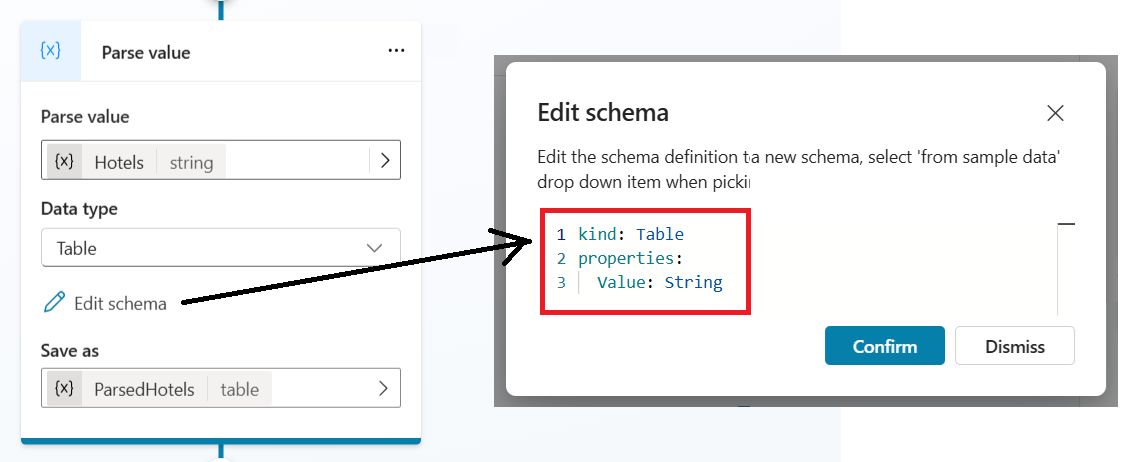Viewport: 1139px width, 462px height.
Task: Click line 1 'kind: Table' in editor
Action: click(630, 234)
